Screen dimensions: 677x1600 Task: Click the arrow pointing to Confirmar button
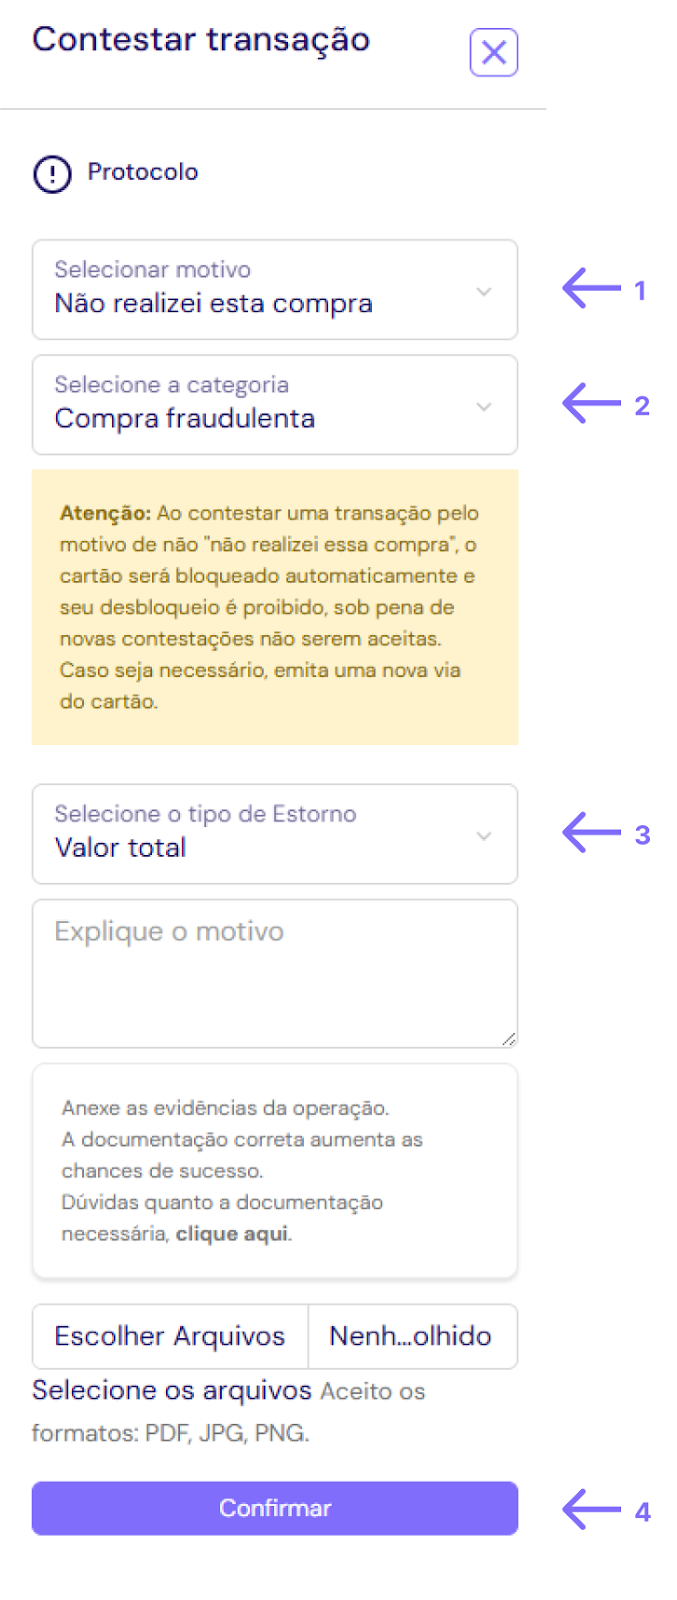(x=591, y=1509)
